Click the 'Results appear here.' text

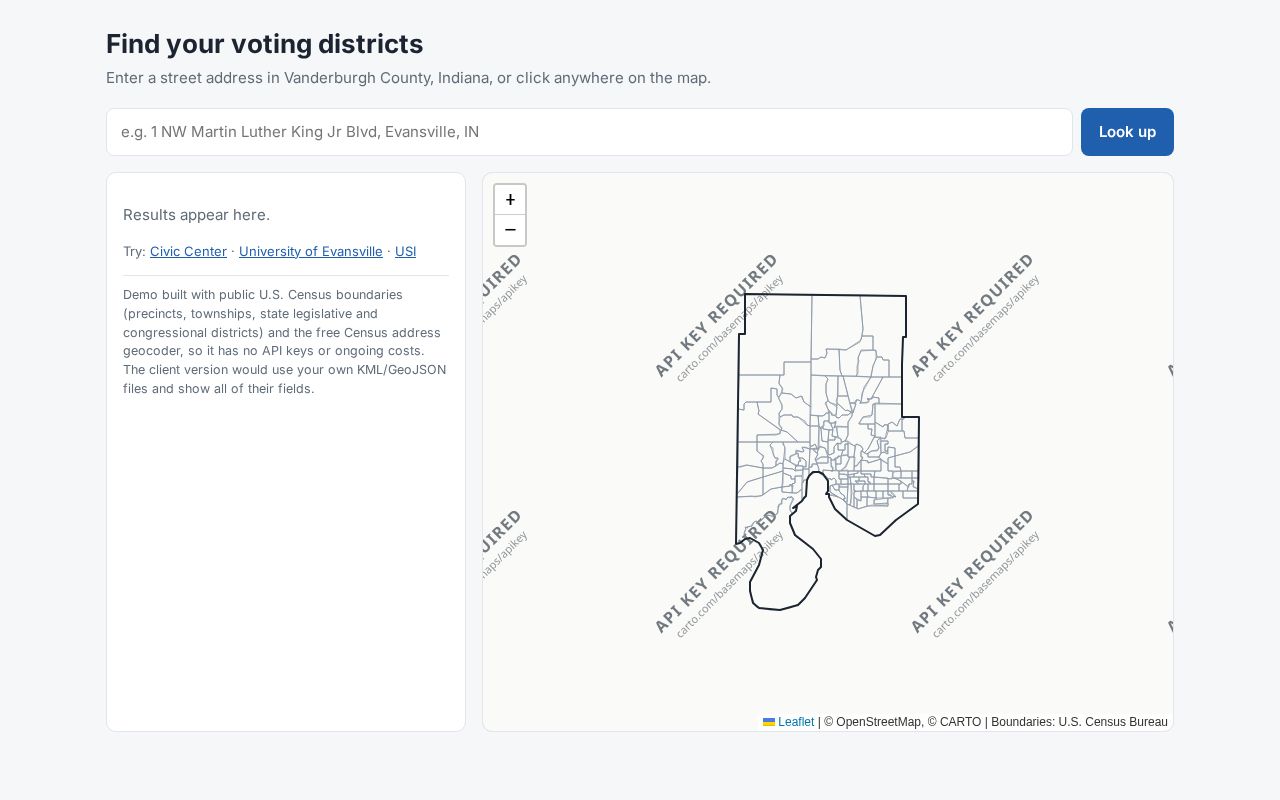(196, 215)
